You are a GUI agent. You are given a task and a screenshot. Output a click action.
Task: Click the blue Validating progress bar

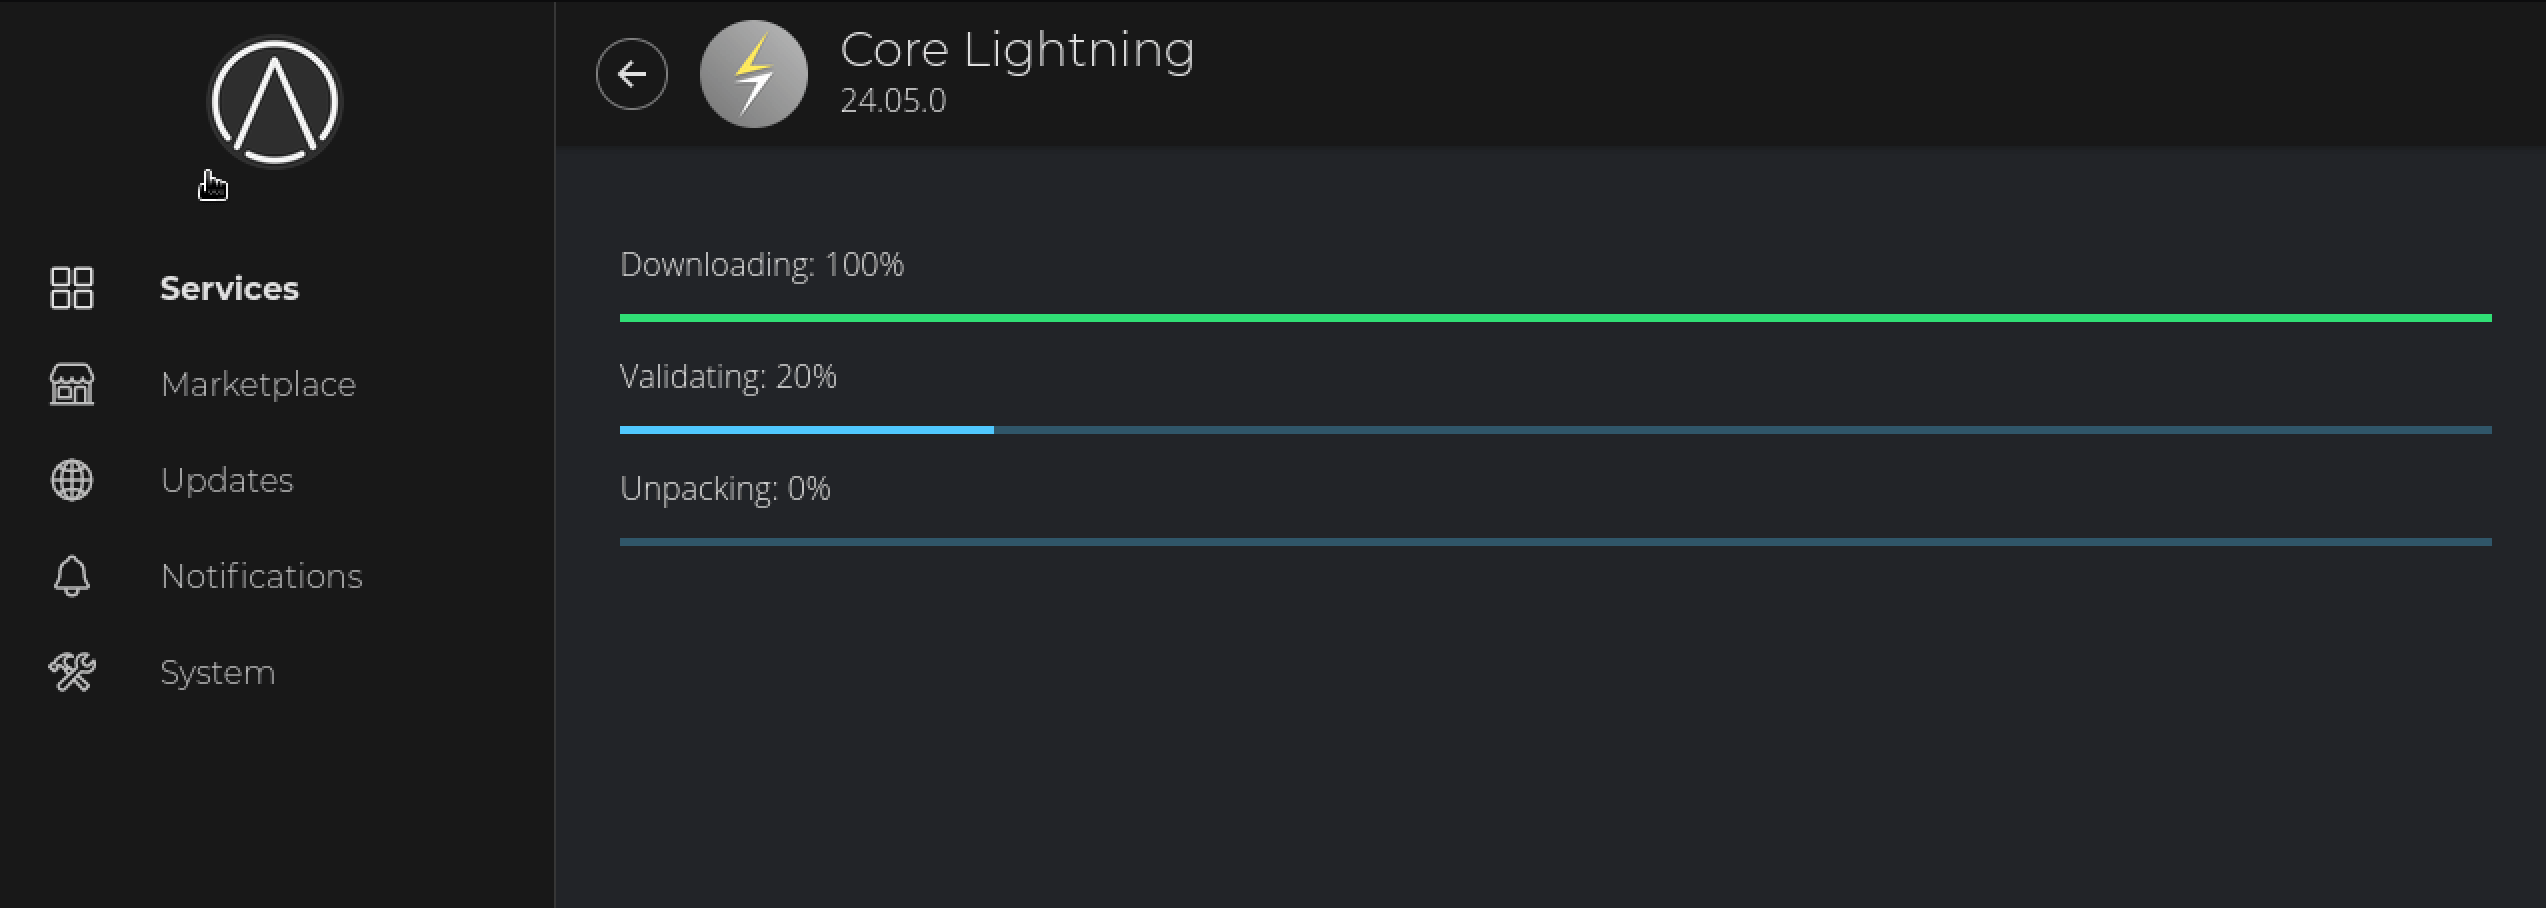coord(806,430)
